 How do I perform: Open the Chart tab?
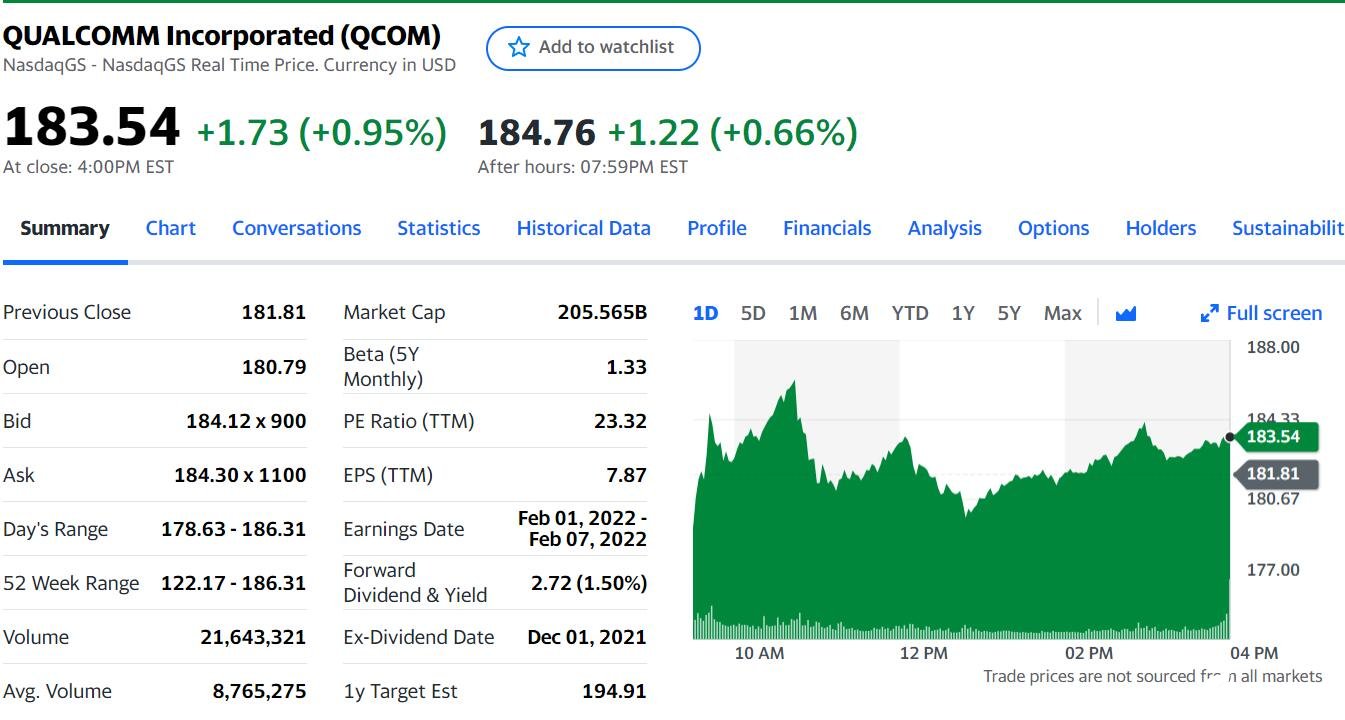171,228
